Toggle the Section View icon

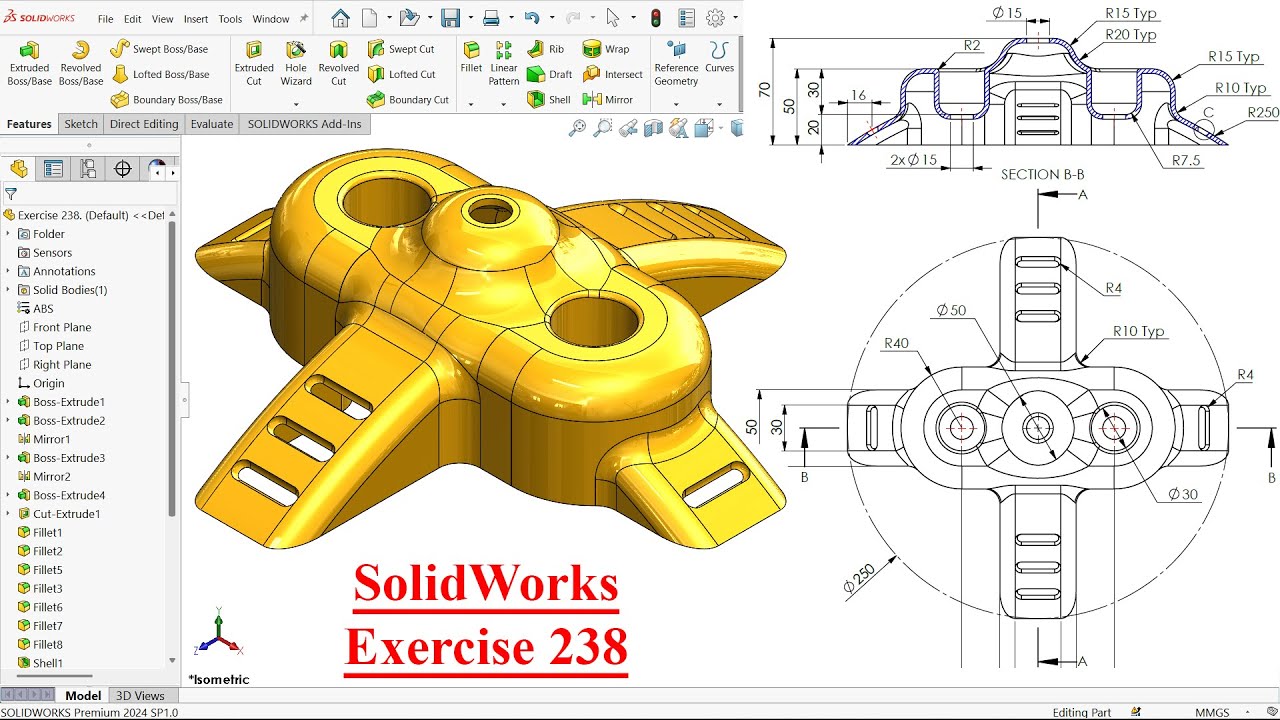[x=654, y=128]
